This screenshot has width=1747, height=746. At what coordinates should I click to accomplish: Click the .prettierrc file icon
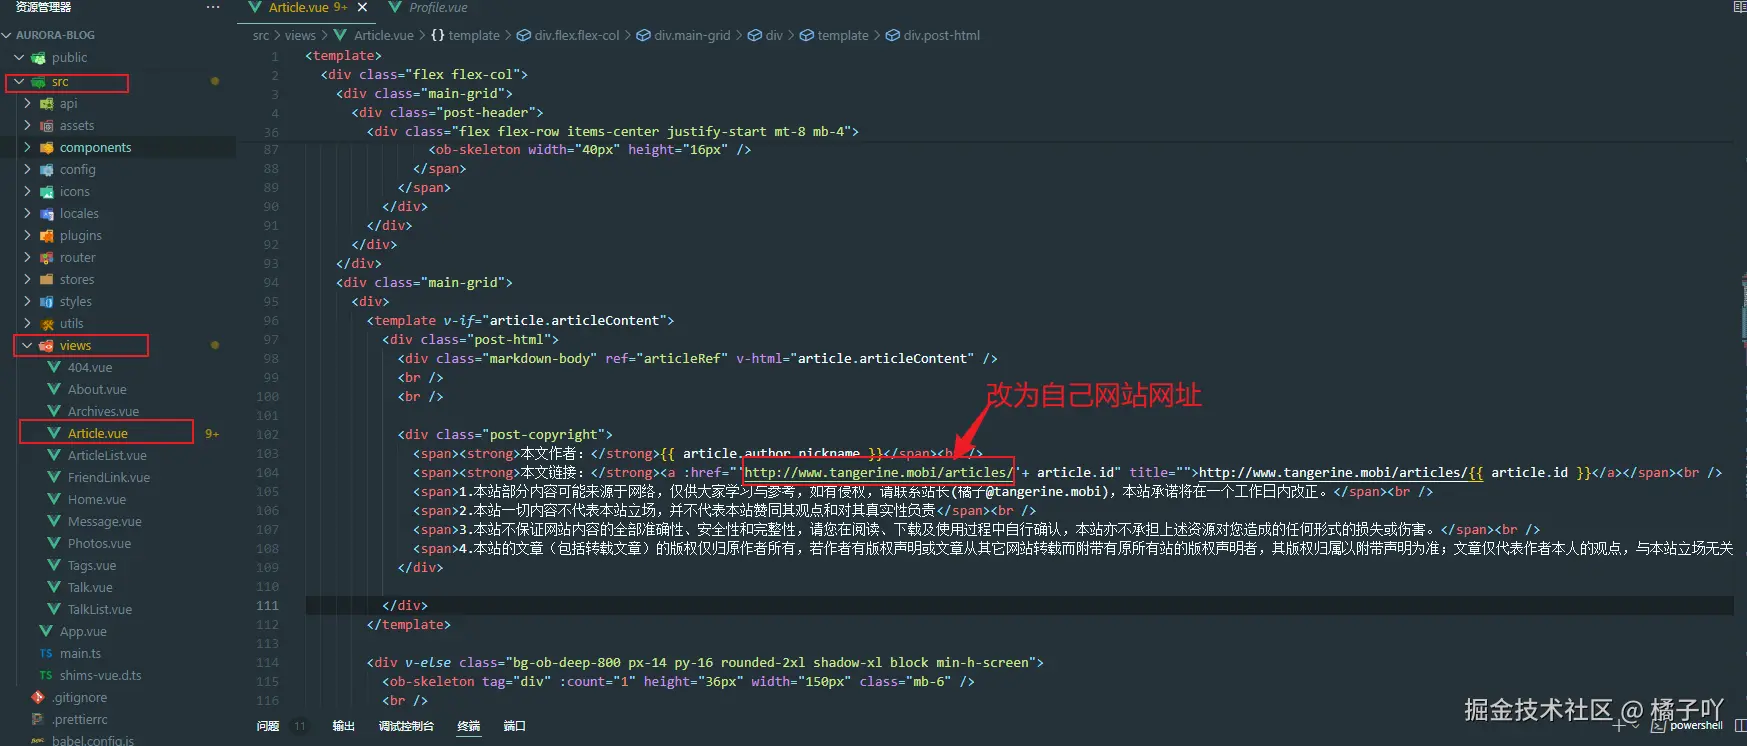click(39, 719)
